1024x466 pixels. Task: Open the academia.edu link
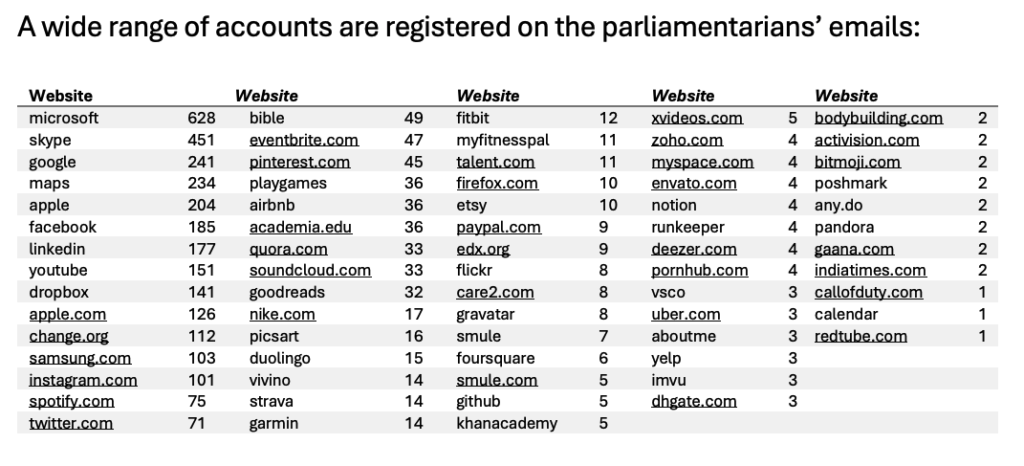pyautogui.click(x=300, y=227)
